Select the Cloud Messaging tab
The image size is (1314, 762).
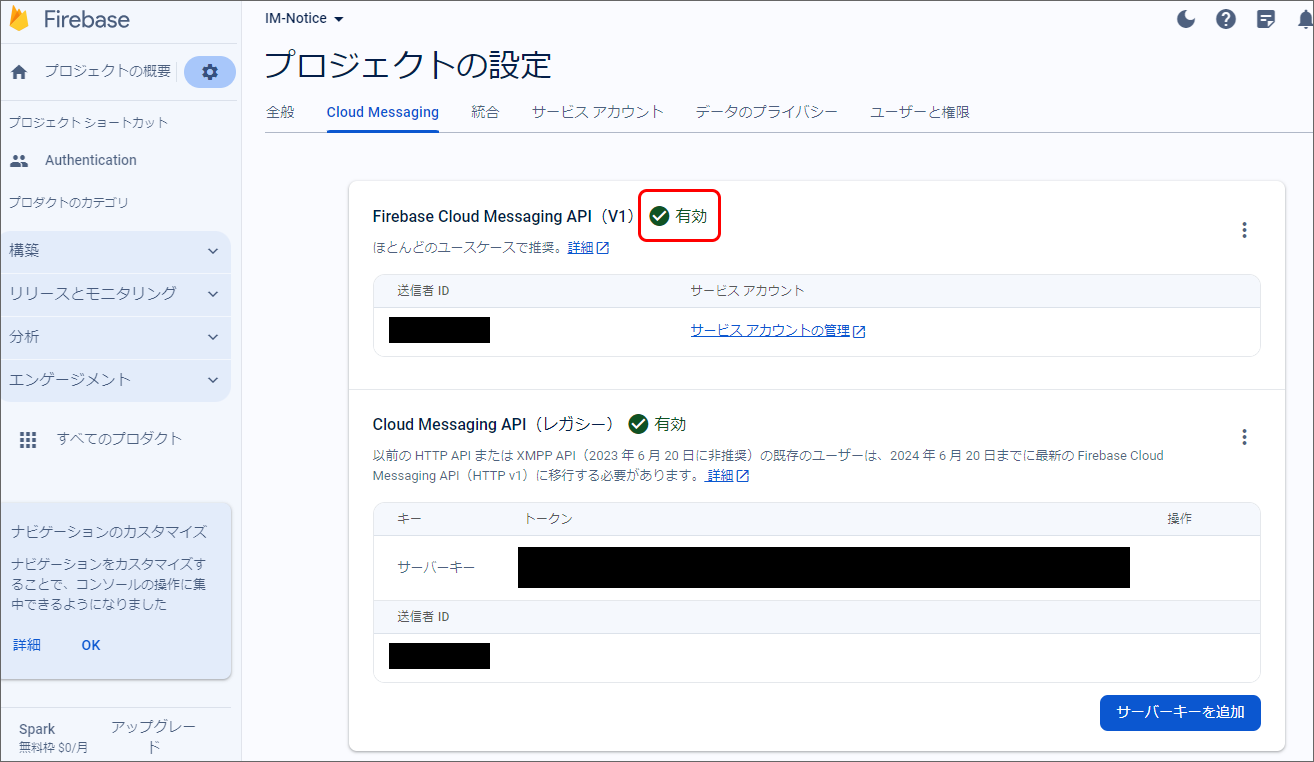(383, 112)
